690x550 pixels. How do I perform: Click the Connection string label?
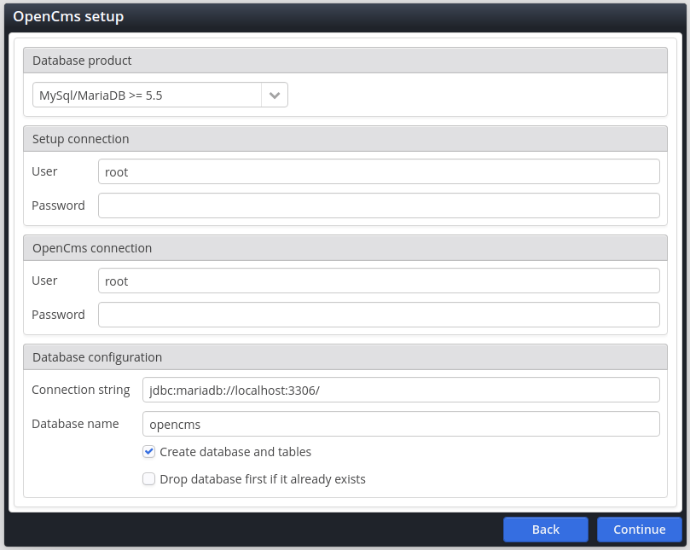pyautogui.click(x=81, y=390)
